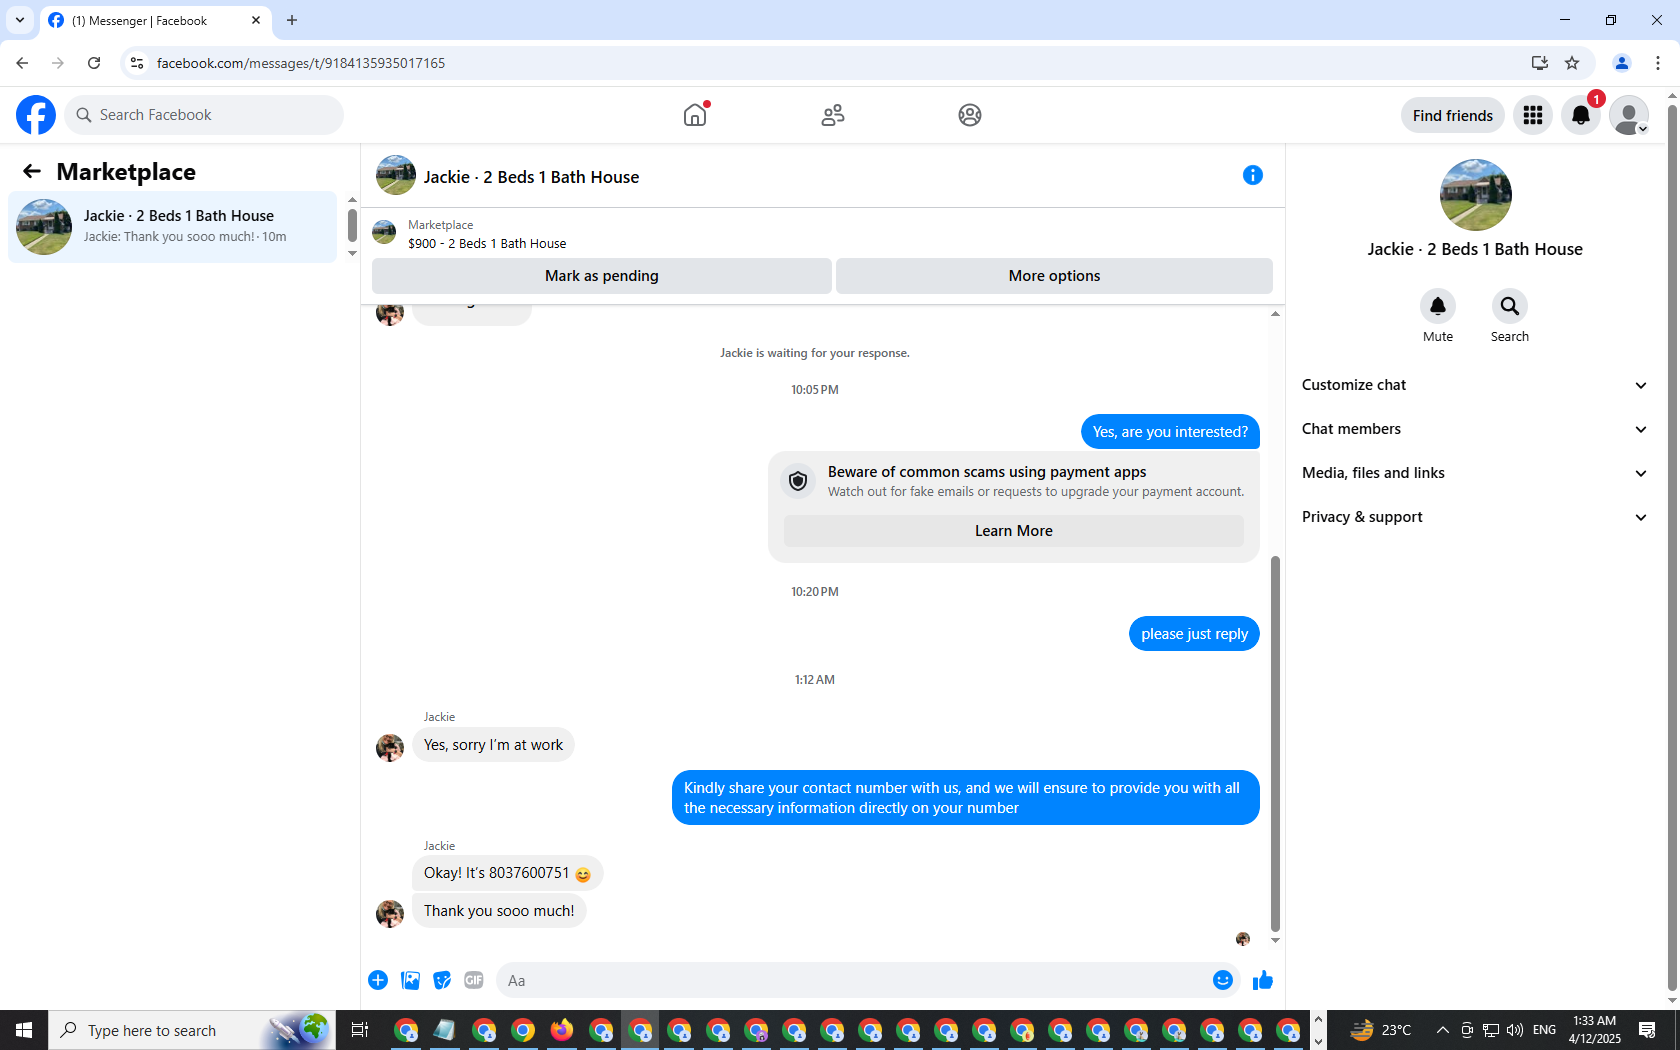The width and height of the screenshot is (1680, 1050).
Task: Choose a sticker with the sticker icon
Action: [442, 980]
